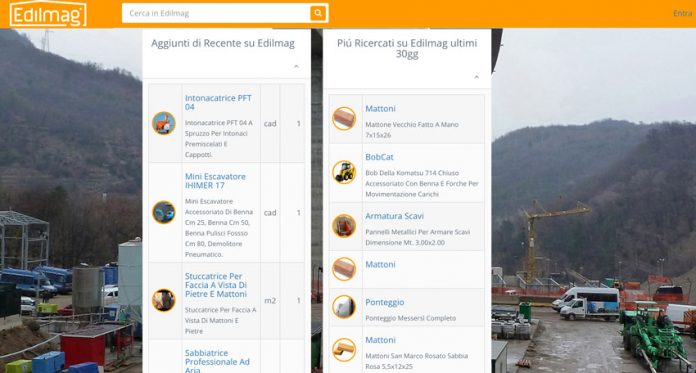696x373 pixels.
Task: Click the Armatura Scavi round thumbnail
Action: pyautogui.click(x=344, y=226)
